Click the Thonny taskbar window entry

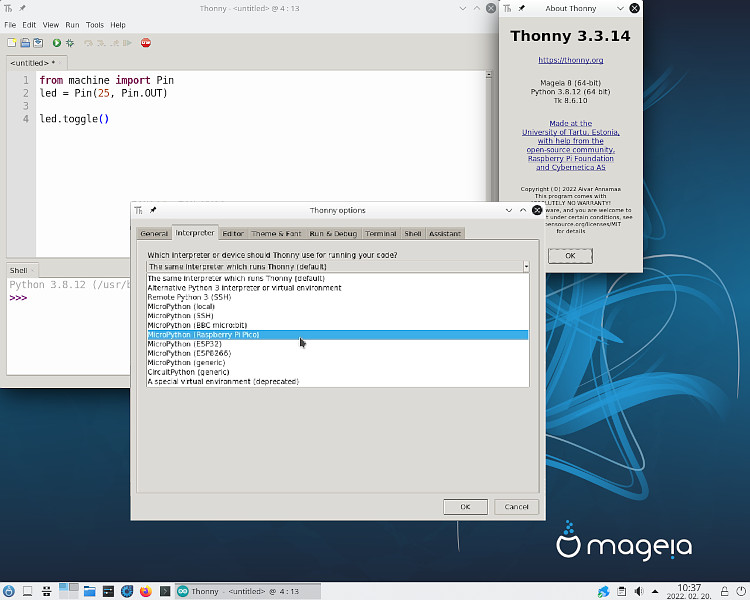coord(247,591)
